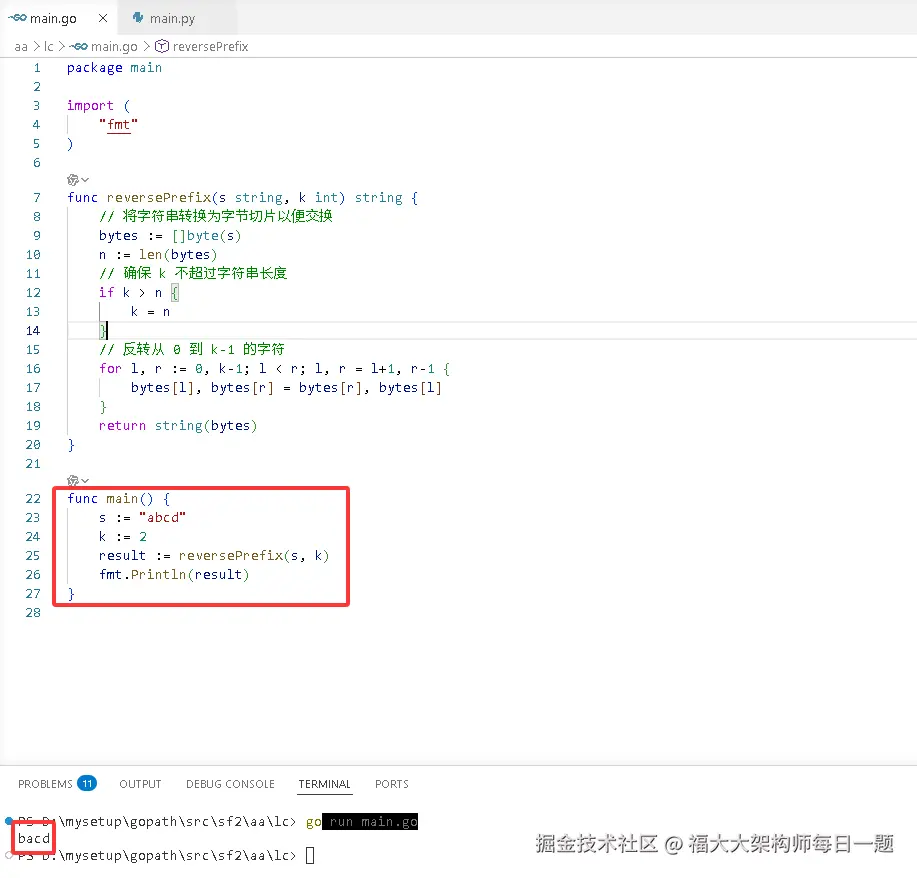
Task: Click the comment on line 11
Action: (193, 274)
